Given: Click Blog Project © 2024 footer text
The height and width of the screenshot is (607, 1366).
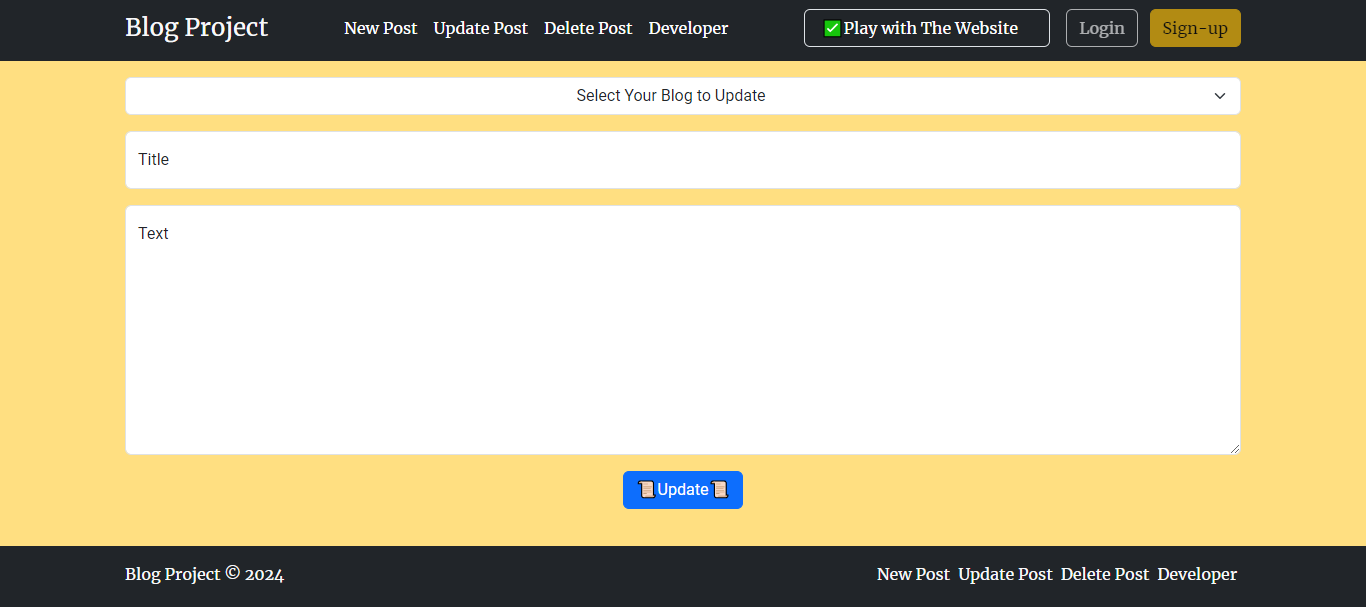Looking at the screenshot, I should [x=204, y=574].
